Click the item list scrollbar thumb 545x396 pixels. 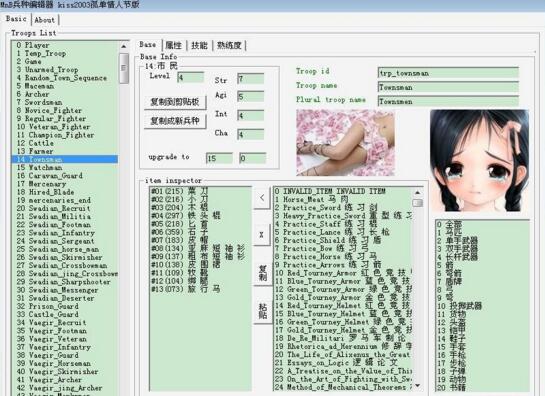click(x=417, y=203)
